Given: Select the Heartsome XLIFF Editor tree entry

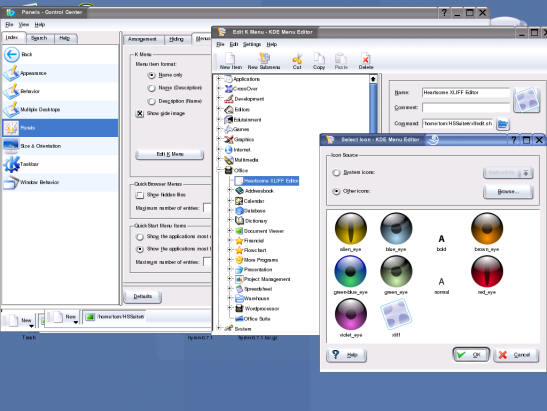Looking at the screenshot, I should (267, 181).
